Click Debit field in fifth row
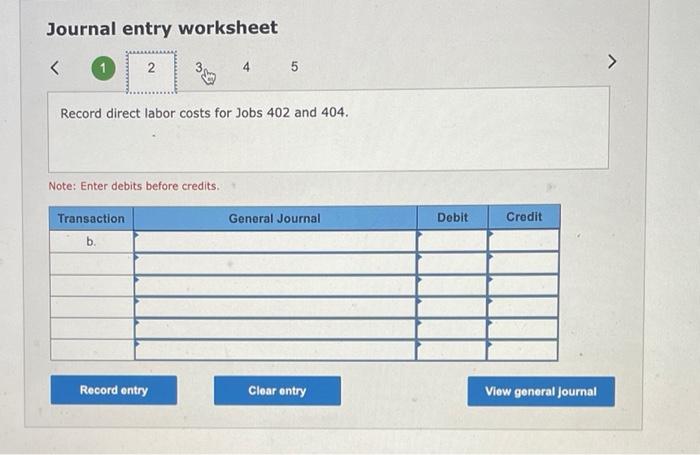The width and height of the screenshot is (700, 455). pyautogui.click(x=452, y=329)
